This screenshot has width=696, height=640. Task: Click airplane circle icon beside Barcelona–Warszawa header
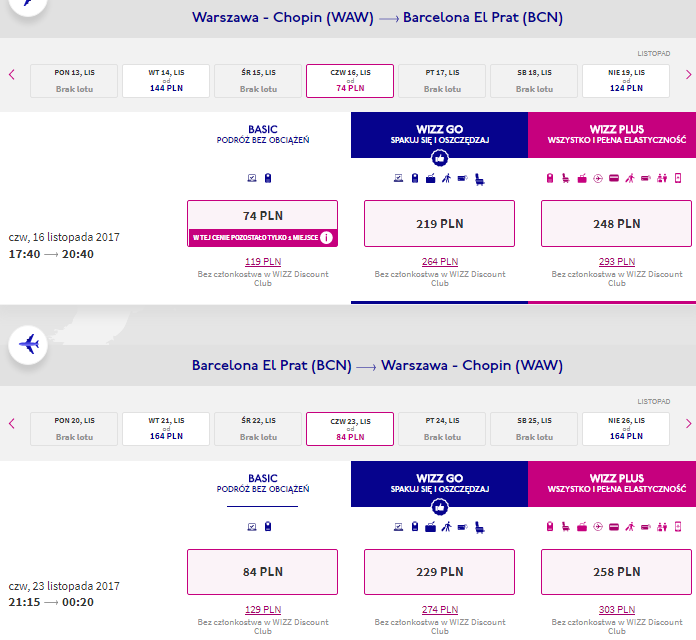[28, 345]
